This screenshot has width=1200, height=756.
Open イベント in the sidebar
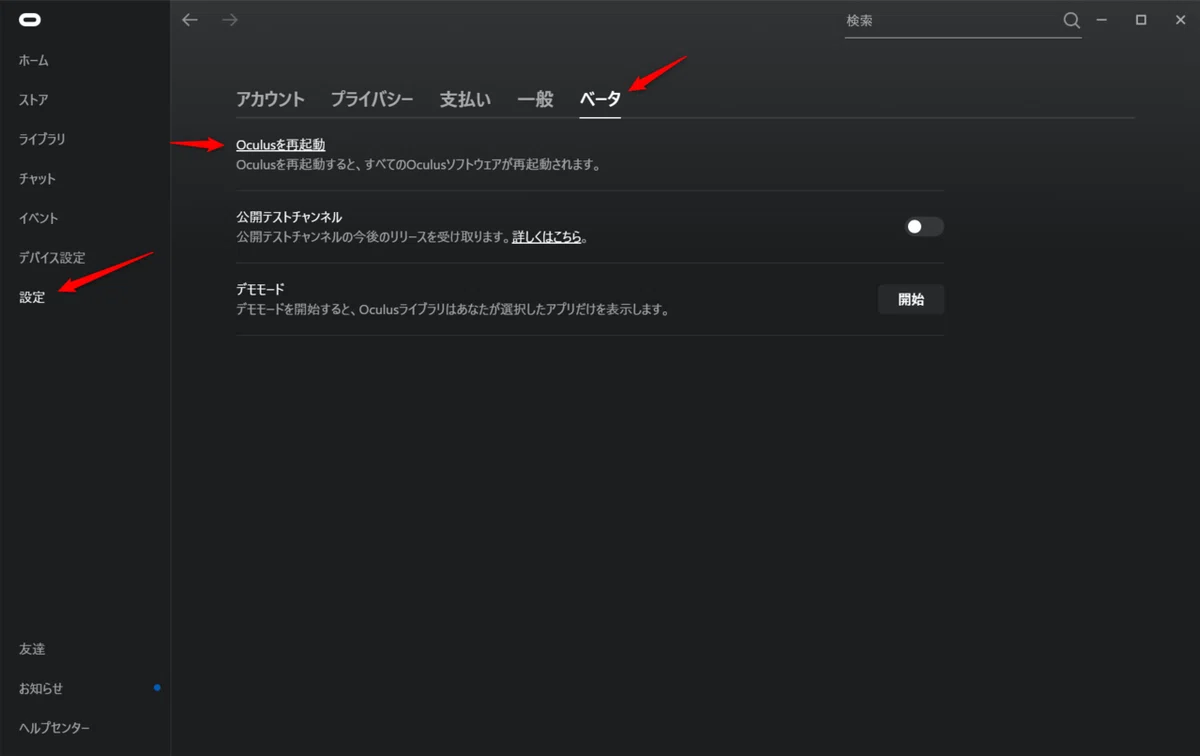[x=38, y=218]
